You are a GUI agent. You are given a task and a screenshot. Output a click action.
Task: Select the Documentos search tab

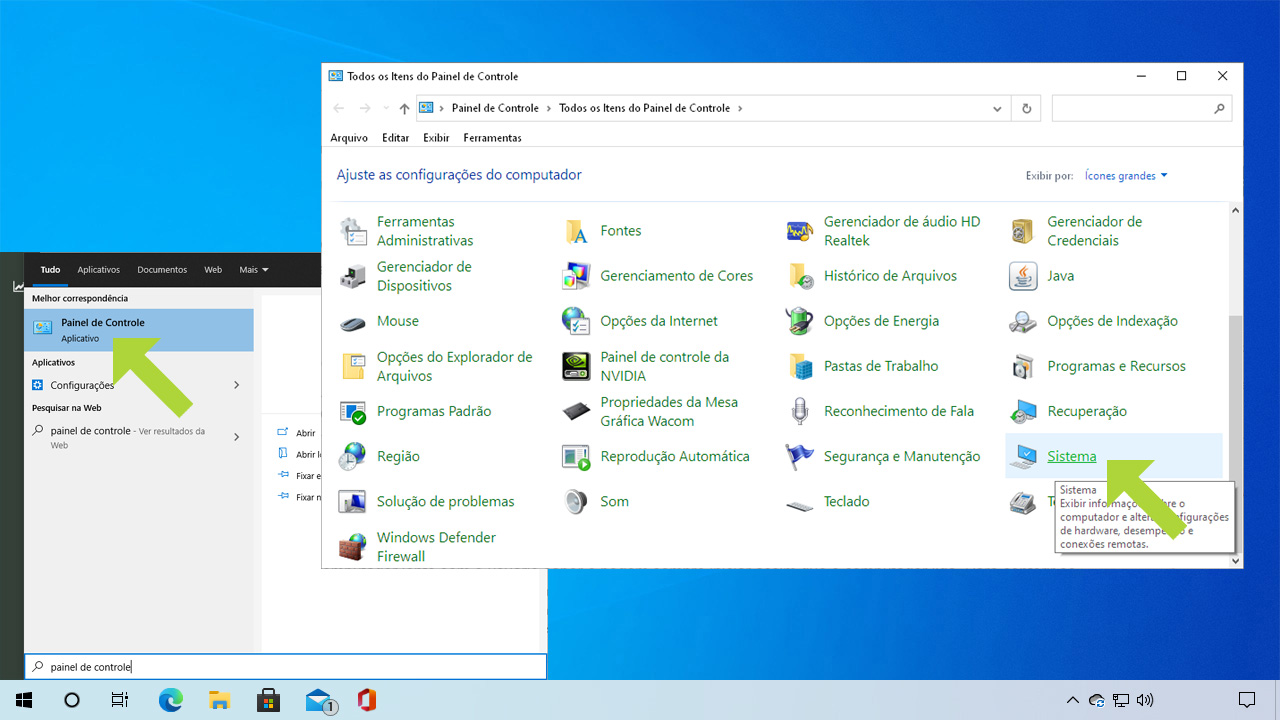(x=162, y=270)
